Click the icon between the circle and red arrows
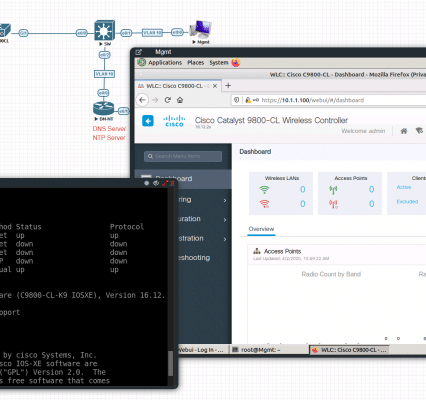The height and width of the screenshot is (400, 426). pyautogui.click(x=156, y=183)
